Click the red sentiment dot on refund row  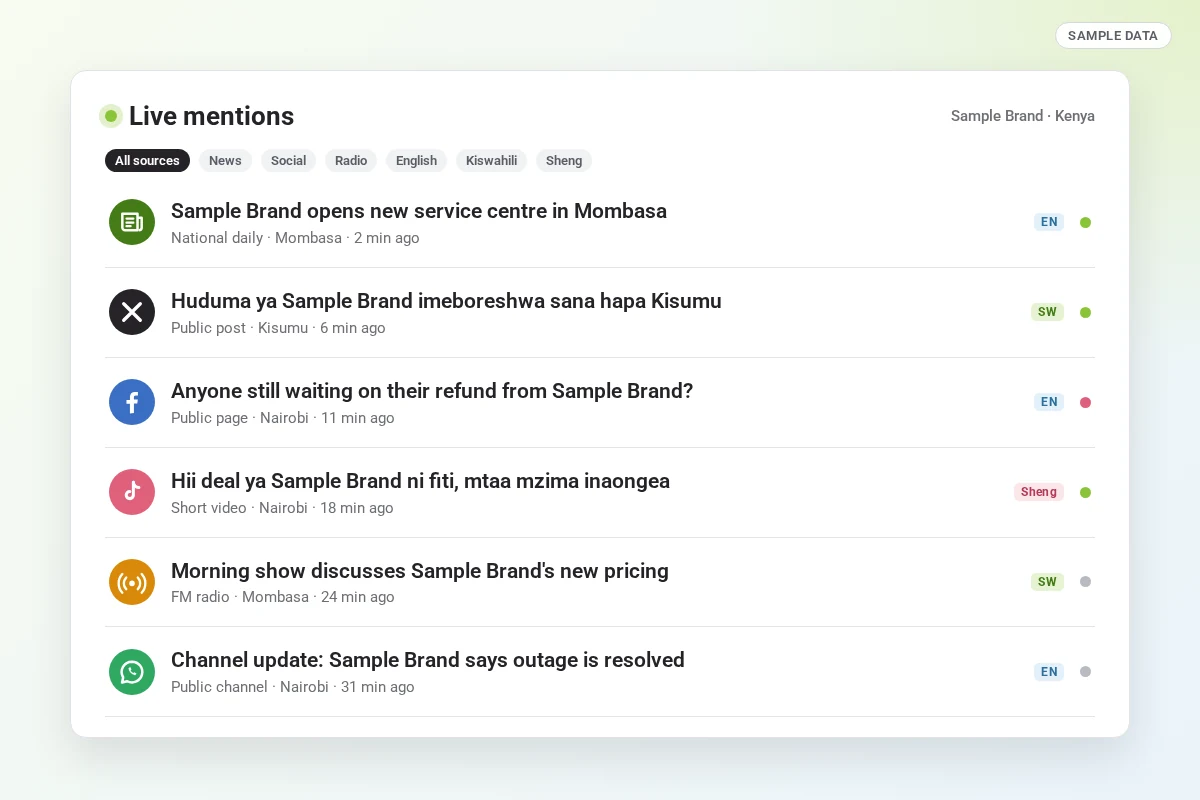1085,402
